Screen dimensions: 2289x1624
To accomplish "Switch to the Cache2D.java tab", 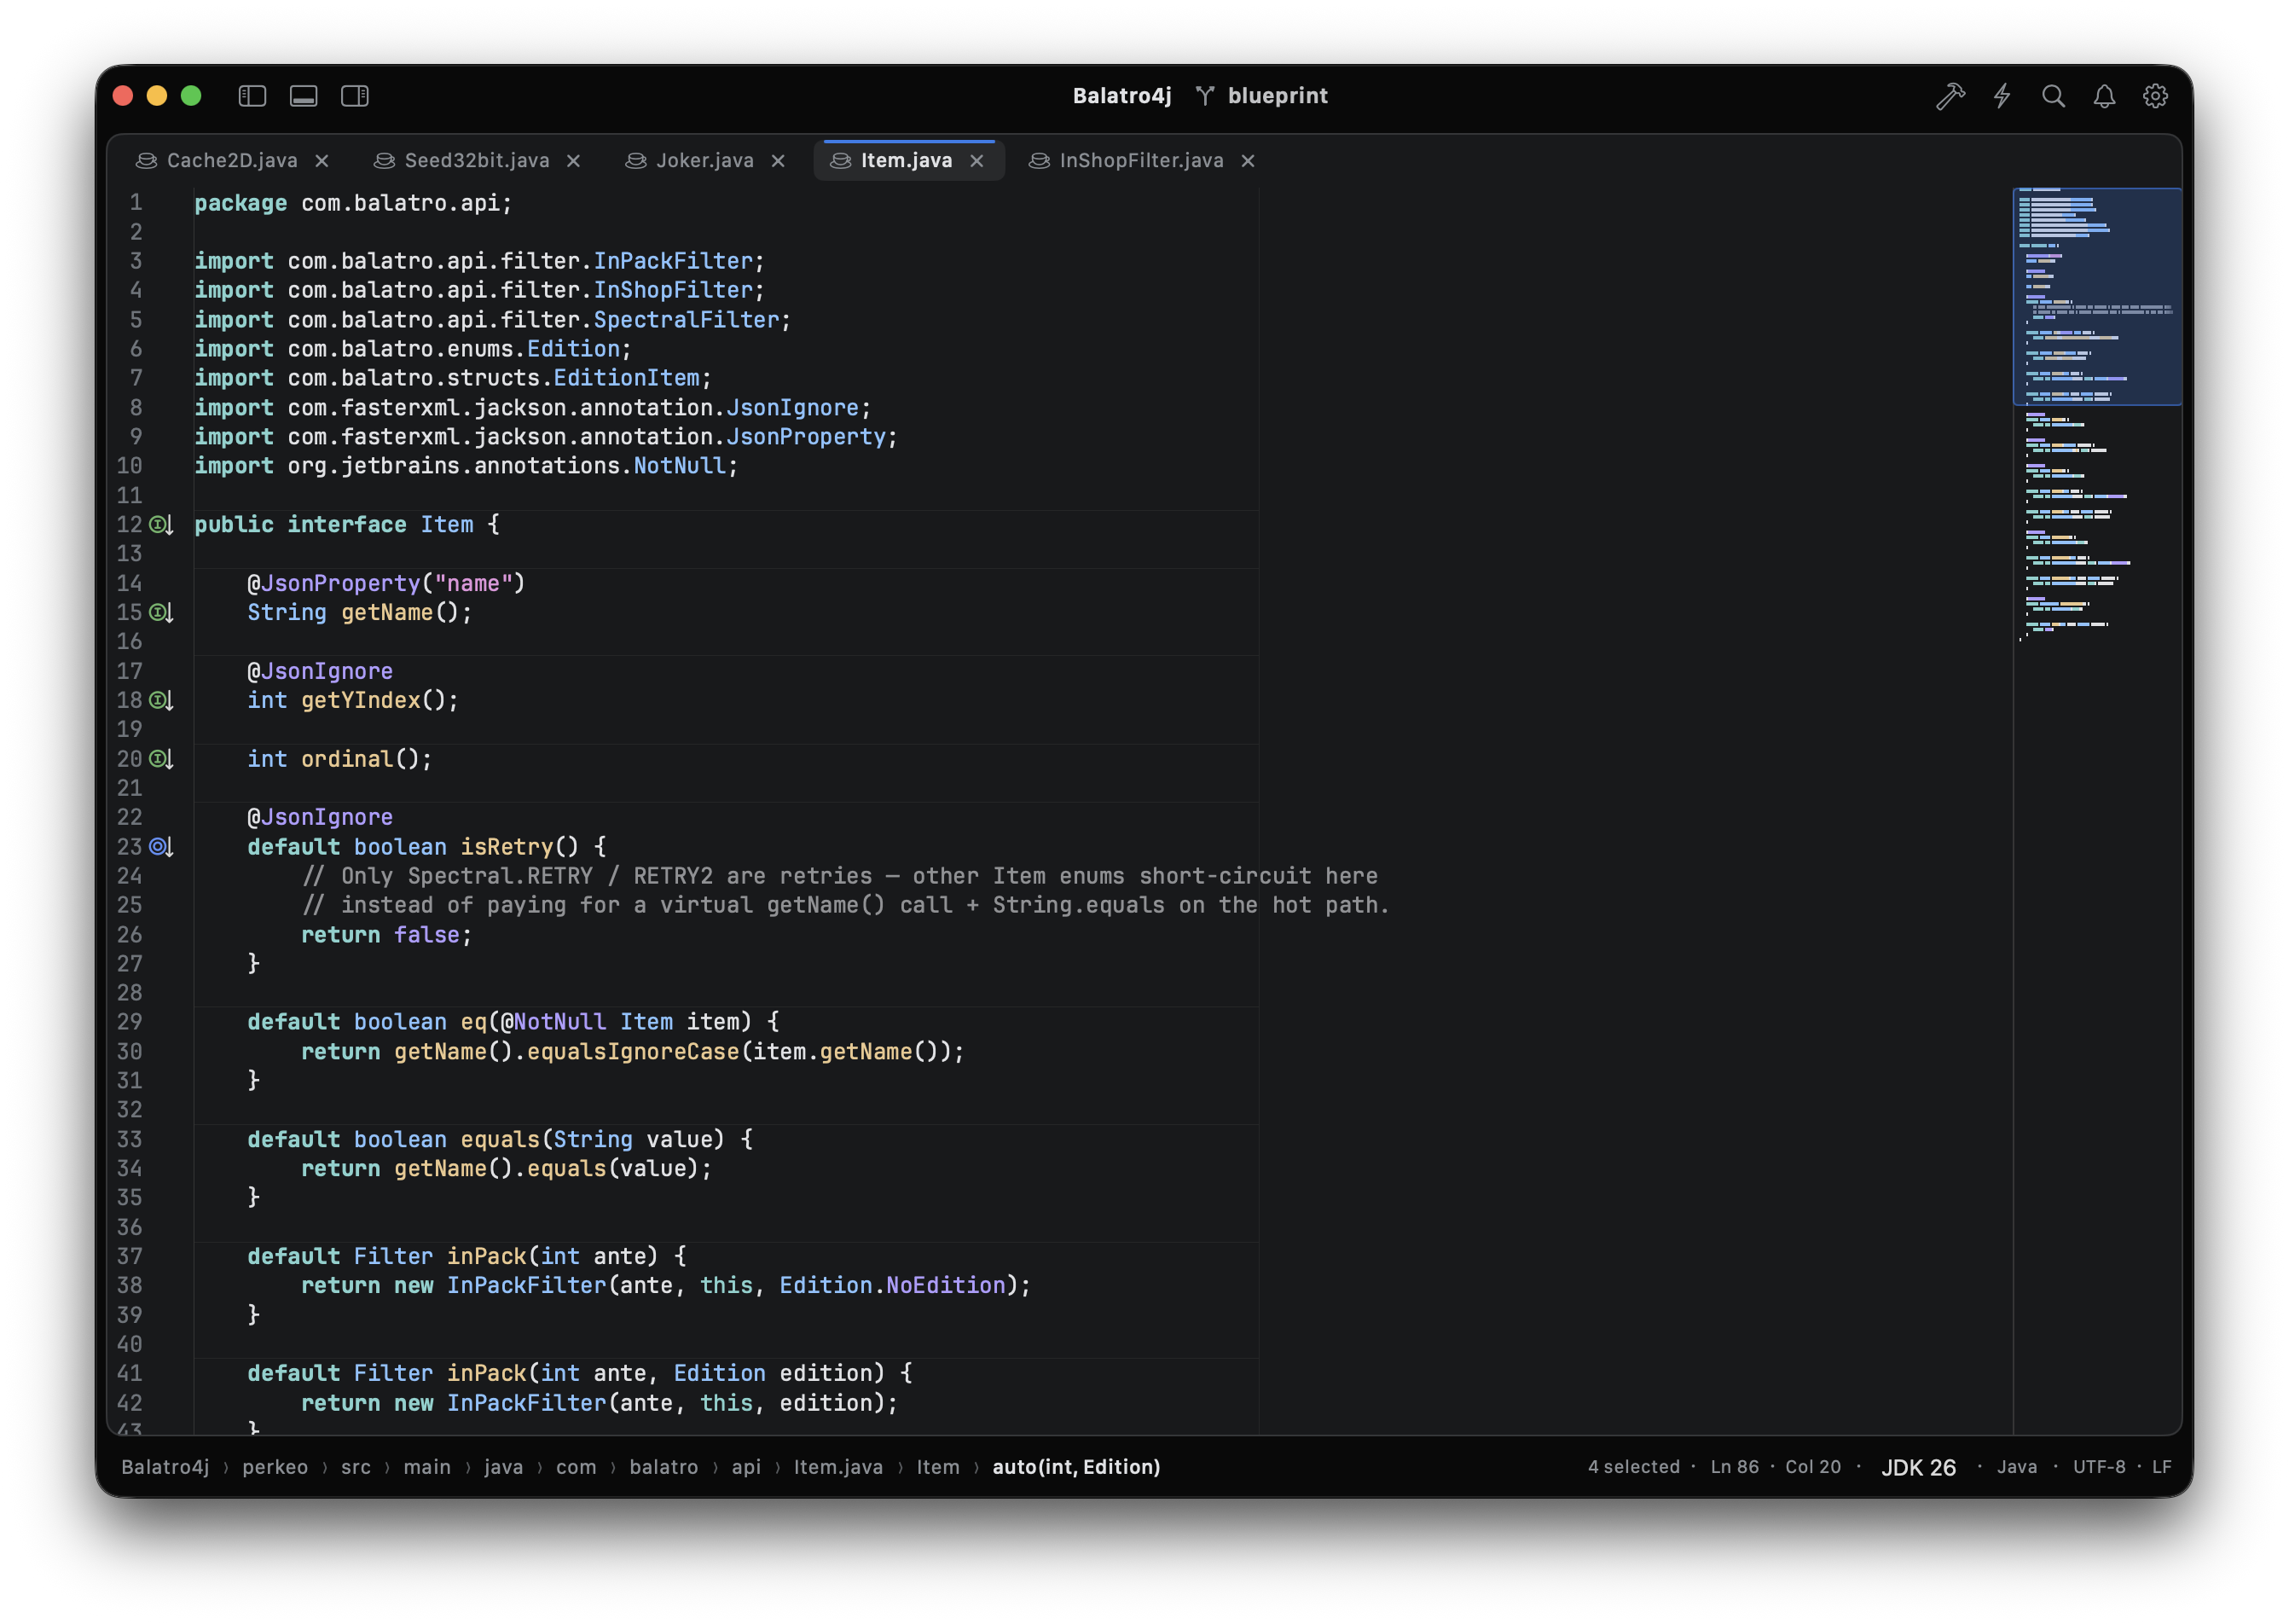I will (232, 161).
